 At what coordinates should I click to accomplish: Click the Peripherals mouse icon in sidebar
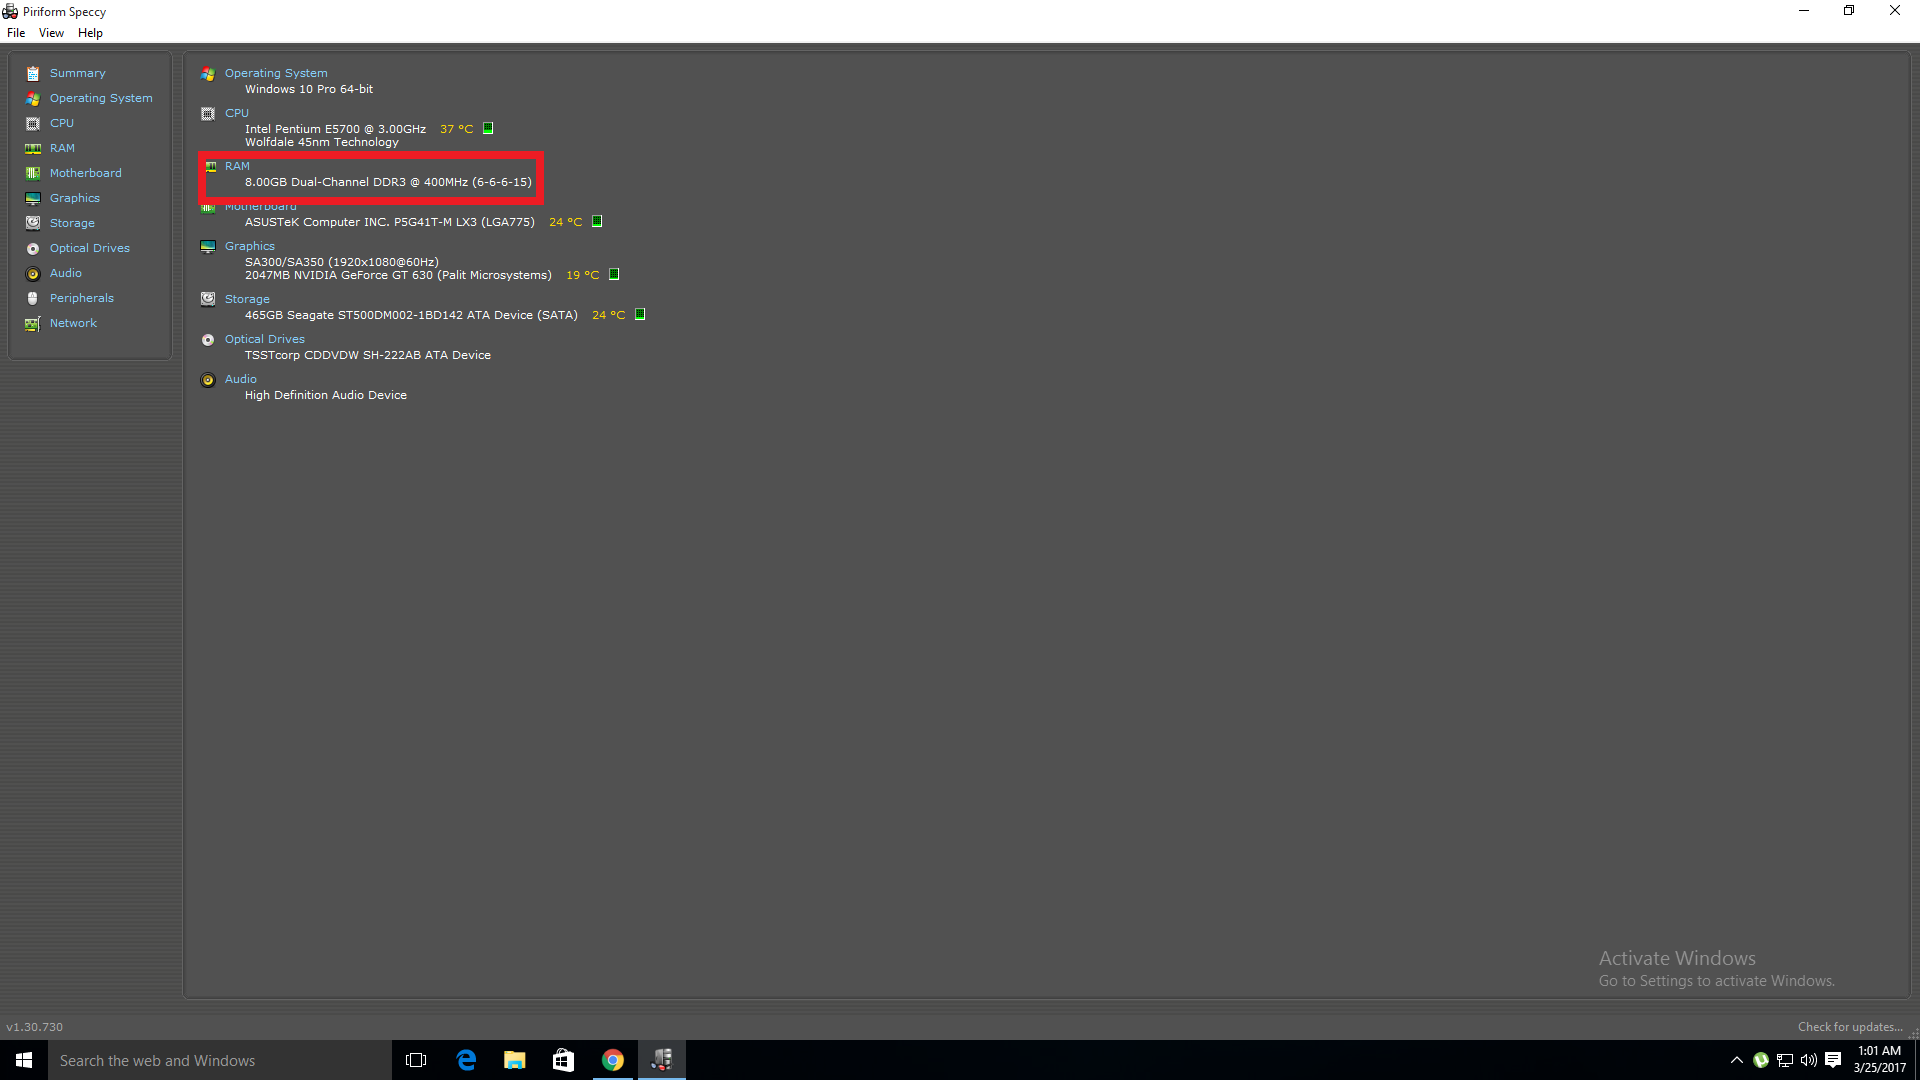coord(33,299)
